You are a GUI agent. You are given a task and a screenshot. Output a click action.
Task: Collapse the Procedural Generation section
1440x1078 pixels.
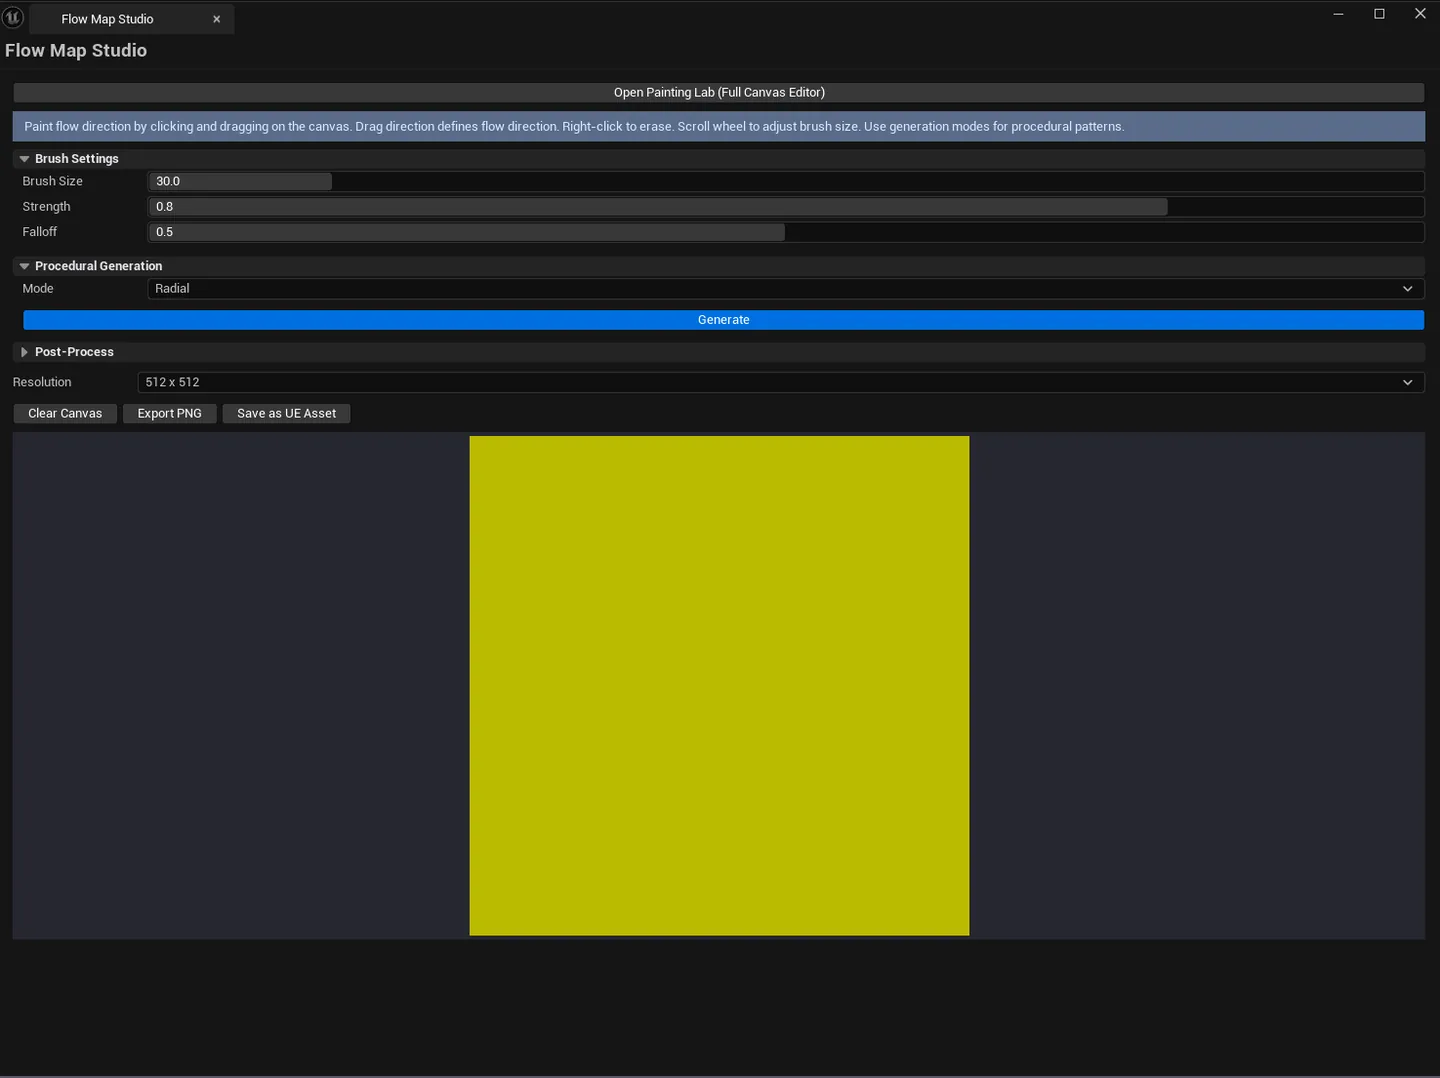[24, 266]
